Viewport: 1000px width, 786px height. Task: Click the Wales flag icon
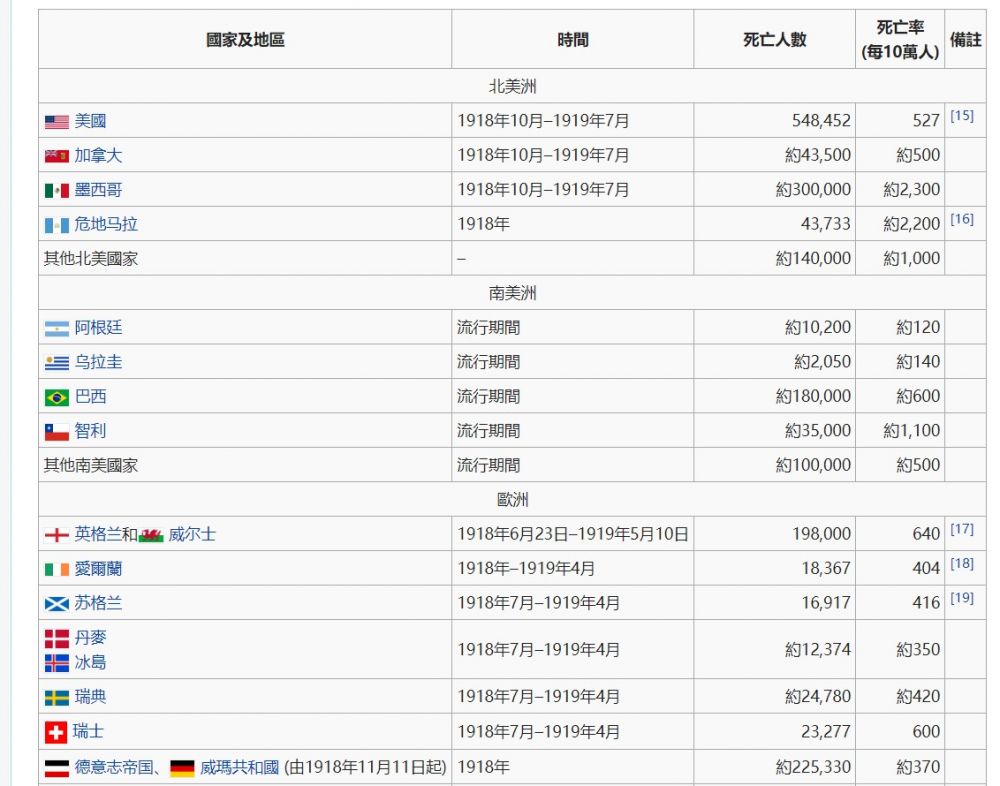[x=151, y=535]
